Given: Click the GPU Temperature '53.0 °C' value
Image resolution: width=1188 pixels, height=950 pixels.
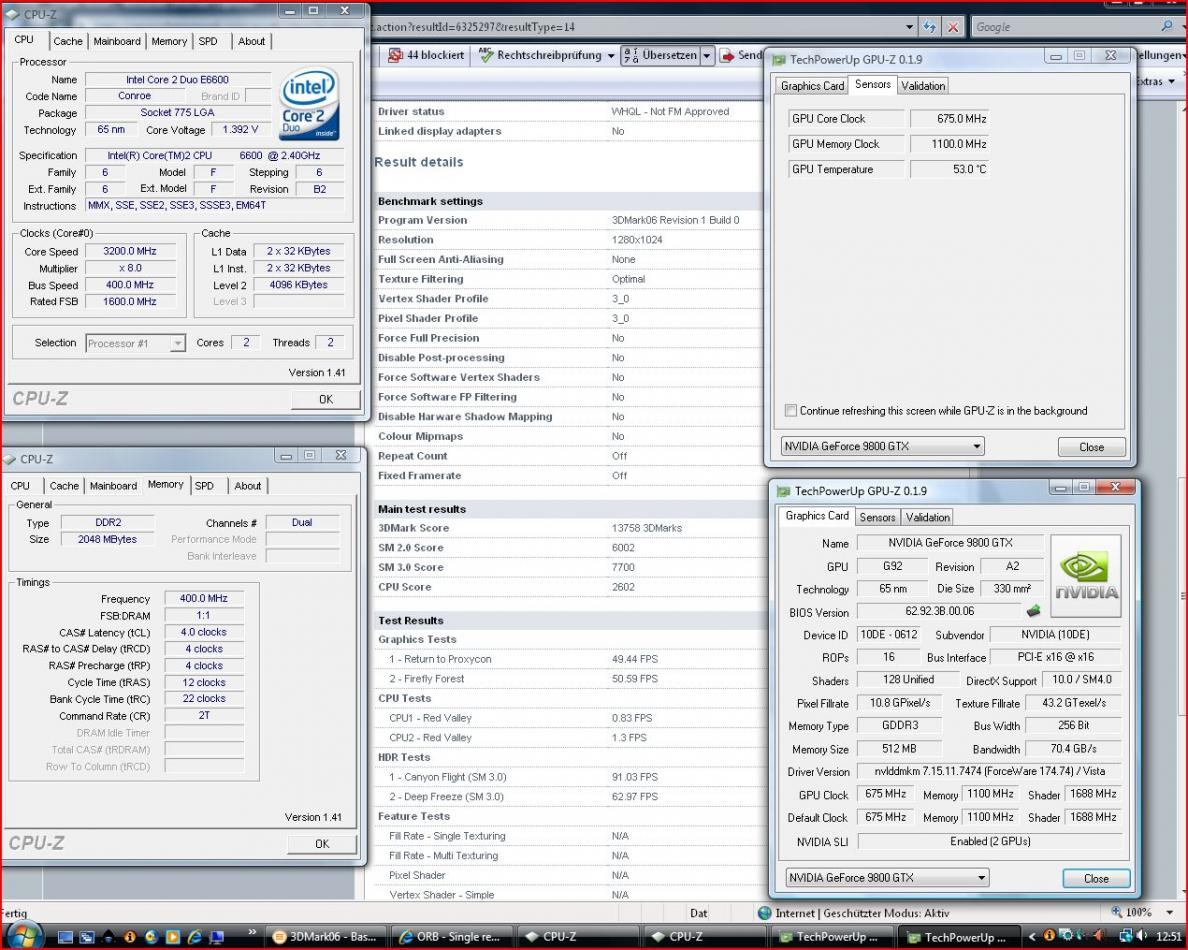Looking at the screenshot, I should (949, 170).
